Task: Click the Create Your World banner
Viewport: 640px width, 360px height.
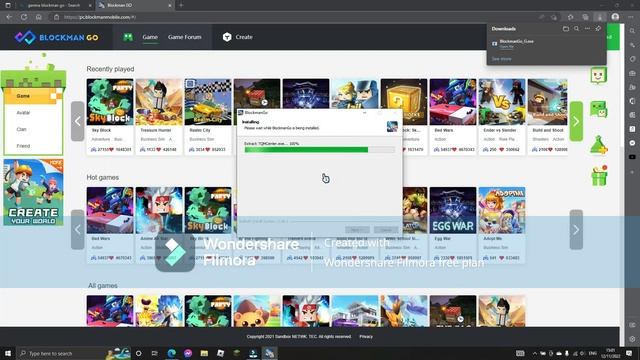Action: click(x=33, y=192)
